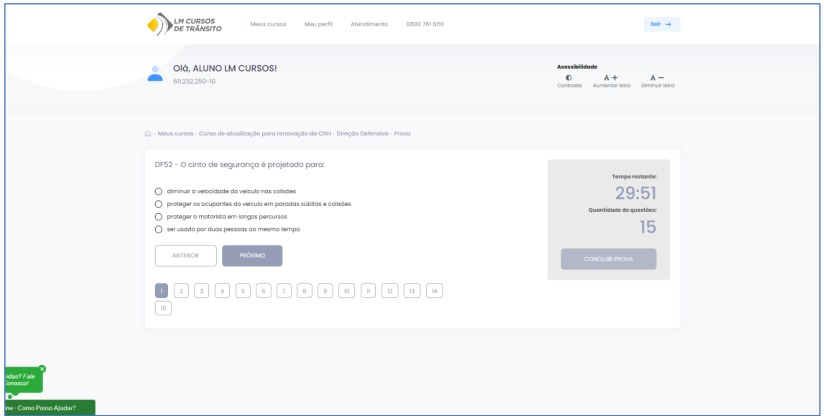Toggle the Contraste accessibility icon
This screenshot has height=416, width=824.
[569, 78]
